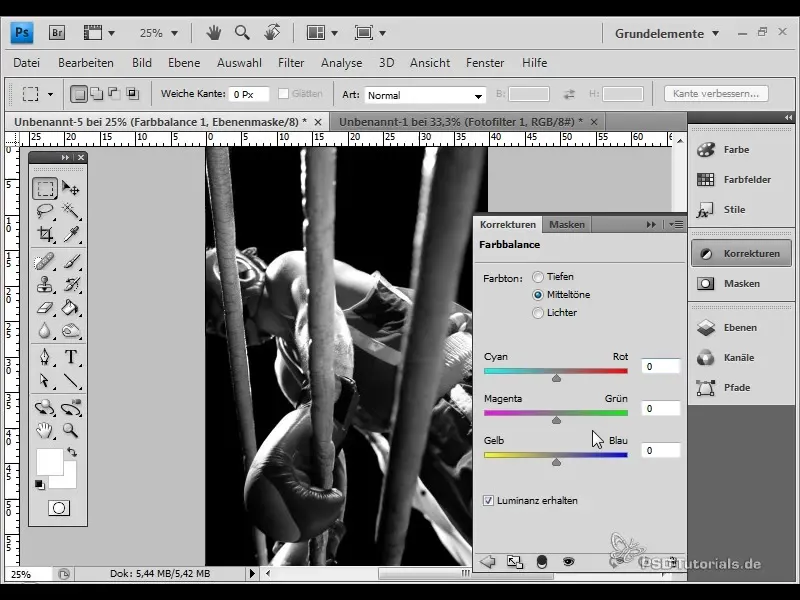The height and width of the screenshot is (600, 800).
Task: Open the Ebene menu
Action: [x=184, y=63]
